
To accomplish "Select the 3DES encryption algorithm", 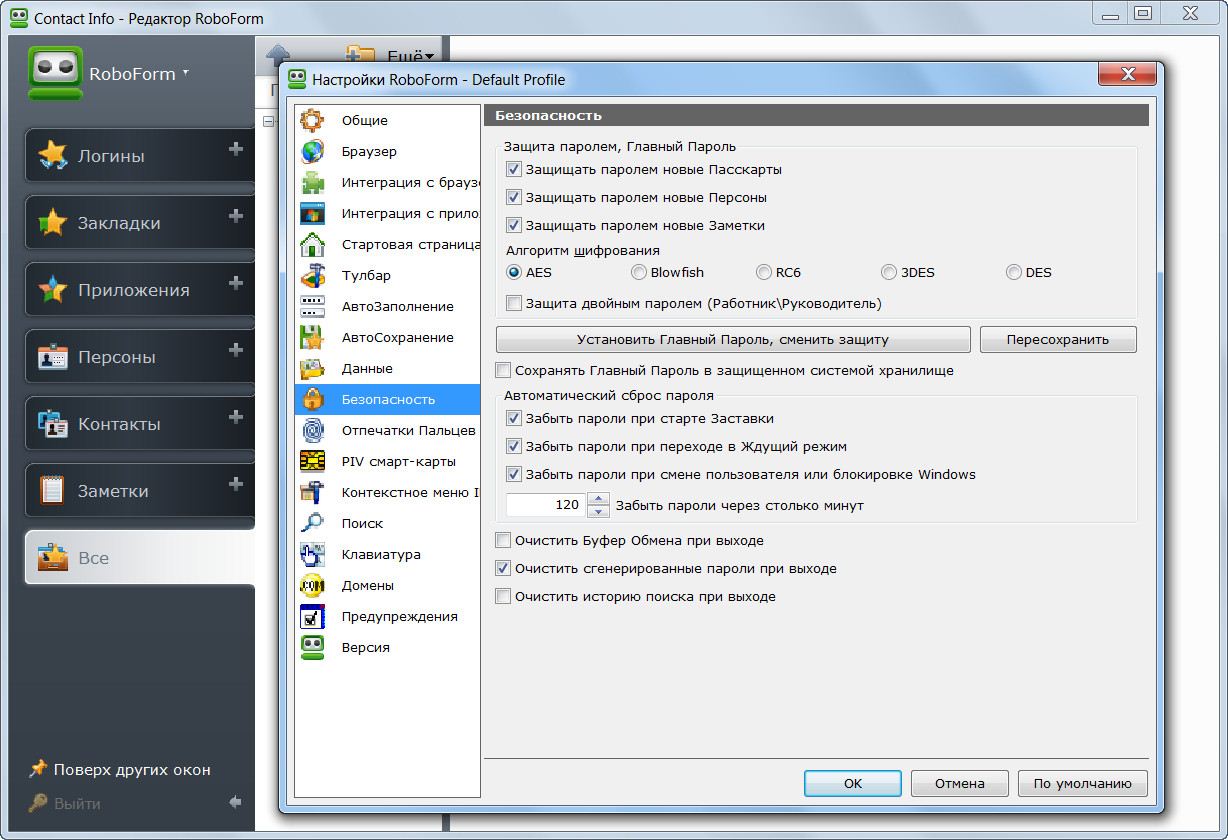I will pos(889,272).
